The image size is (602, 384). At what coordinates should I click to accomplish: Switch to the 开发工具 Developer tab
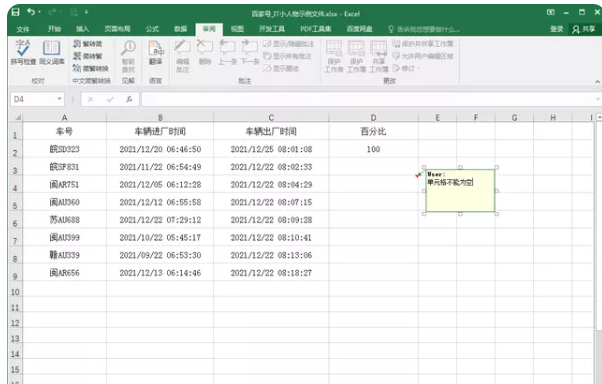(272, 29)
